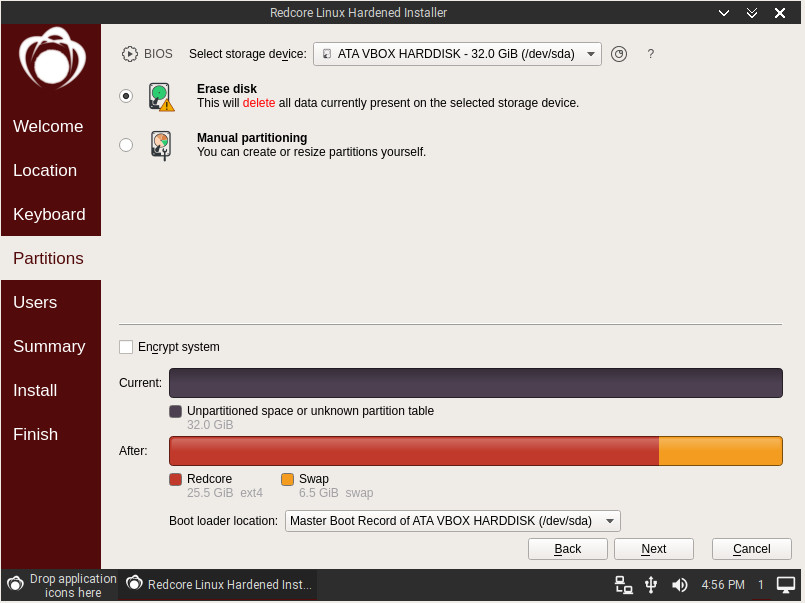The image size is (805, 603).
Task: Enable the Encrypt system checkbox
Action: pos(126,347)
